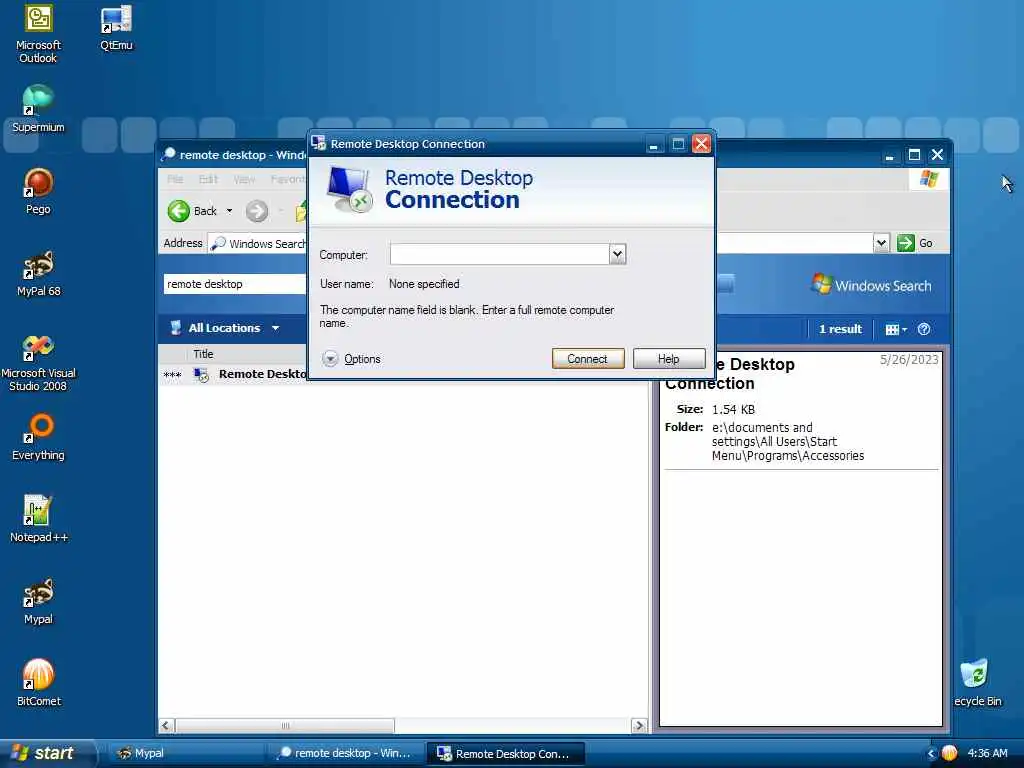Click the 4:36 AM clock
1024x768 pixels.
[x=987, y=753]
